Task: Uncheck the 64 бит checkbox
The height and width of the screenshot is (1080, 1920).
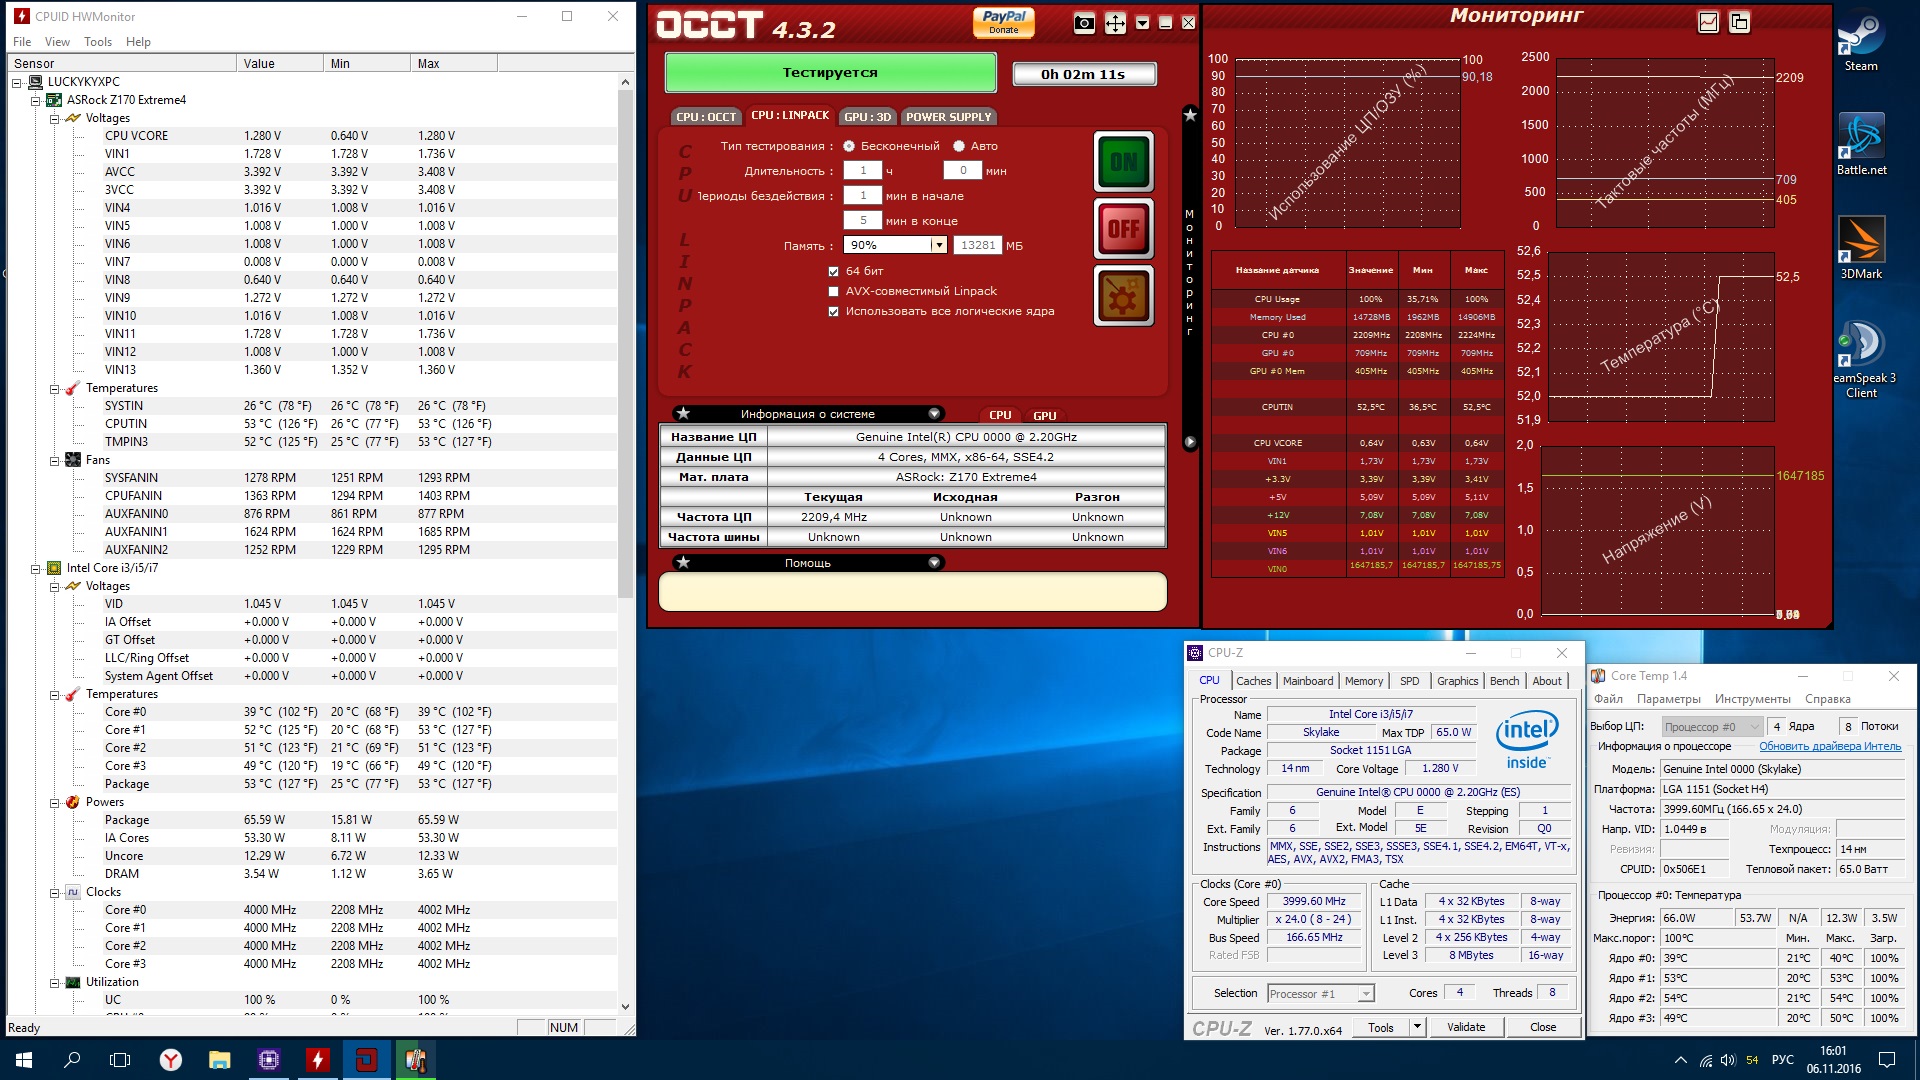Action: pos(833,271)
